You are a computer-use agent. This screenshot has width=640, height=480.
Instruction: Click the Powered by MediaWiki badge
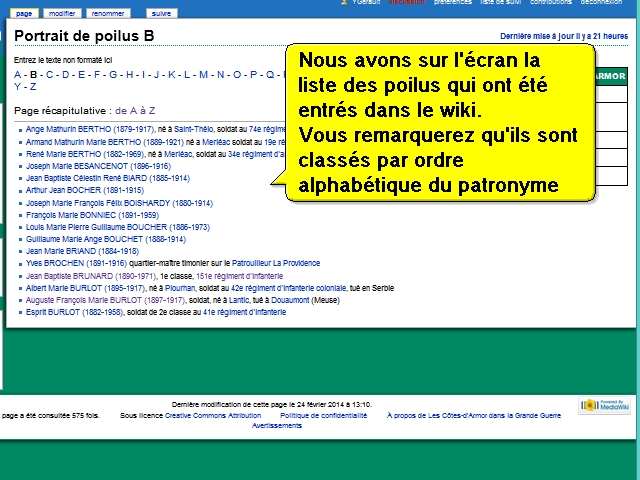[603, 405]
